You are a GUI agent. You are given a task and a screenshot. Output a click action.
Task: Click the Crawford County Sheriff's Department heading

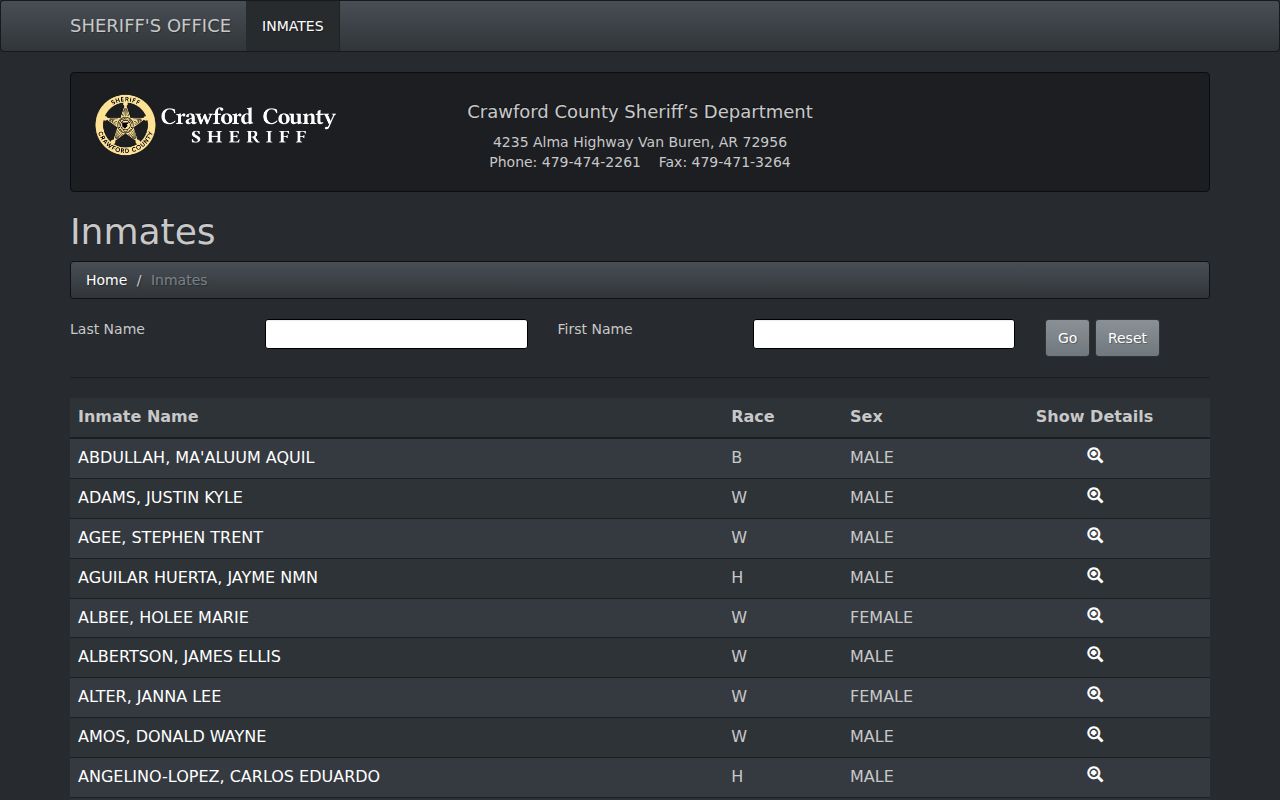pyautogui.click(x=640, y=112)
